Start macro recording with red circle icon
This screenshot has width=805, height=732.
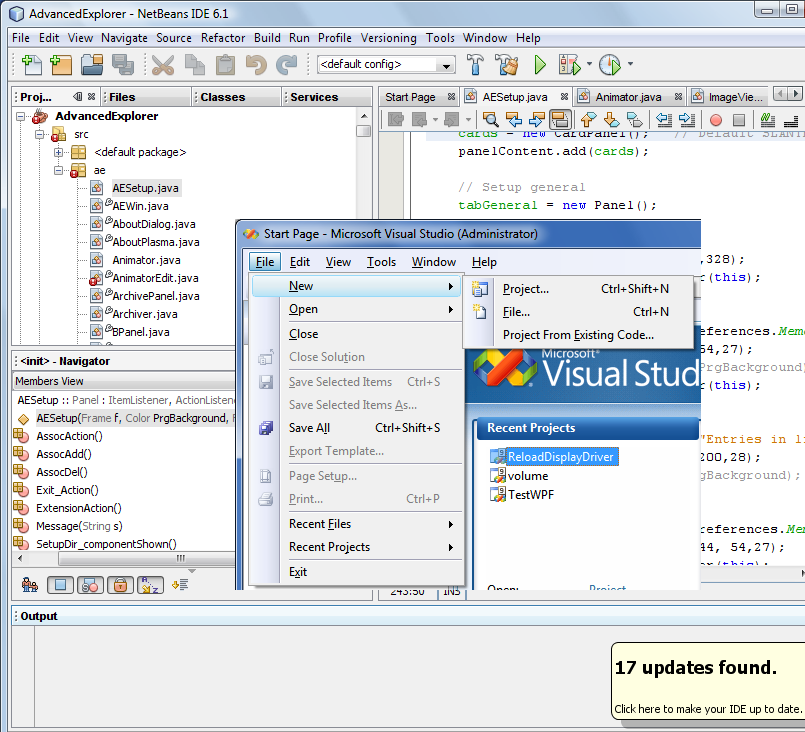pos(716,120)
